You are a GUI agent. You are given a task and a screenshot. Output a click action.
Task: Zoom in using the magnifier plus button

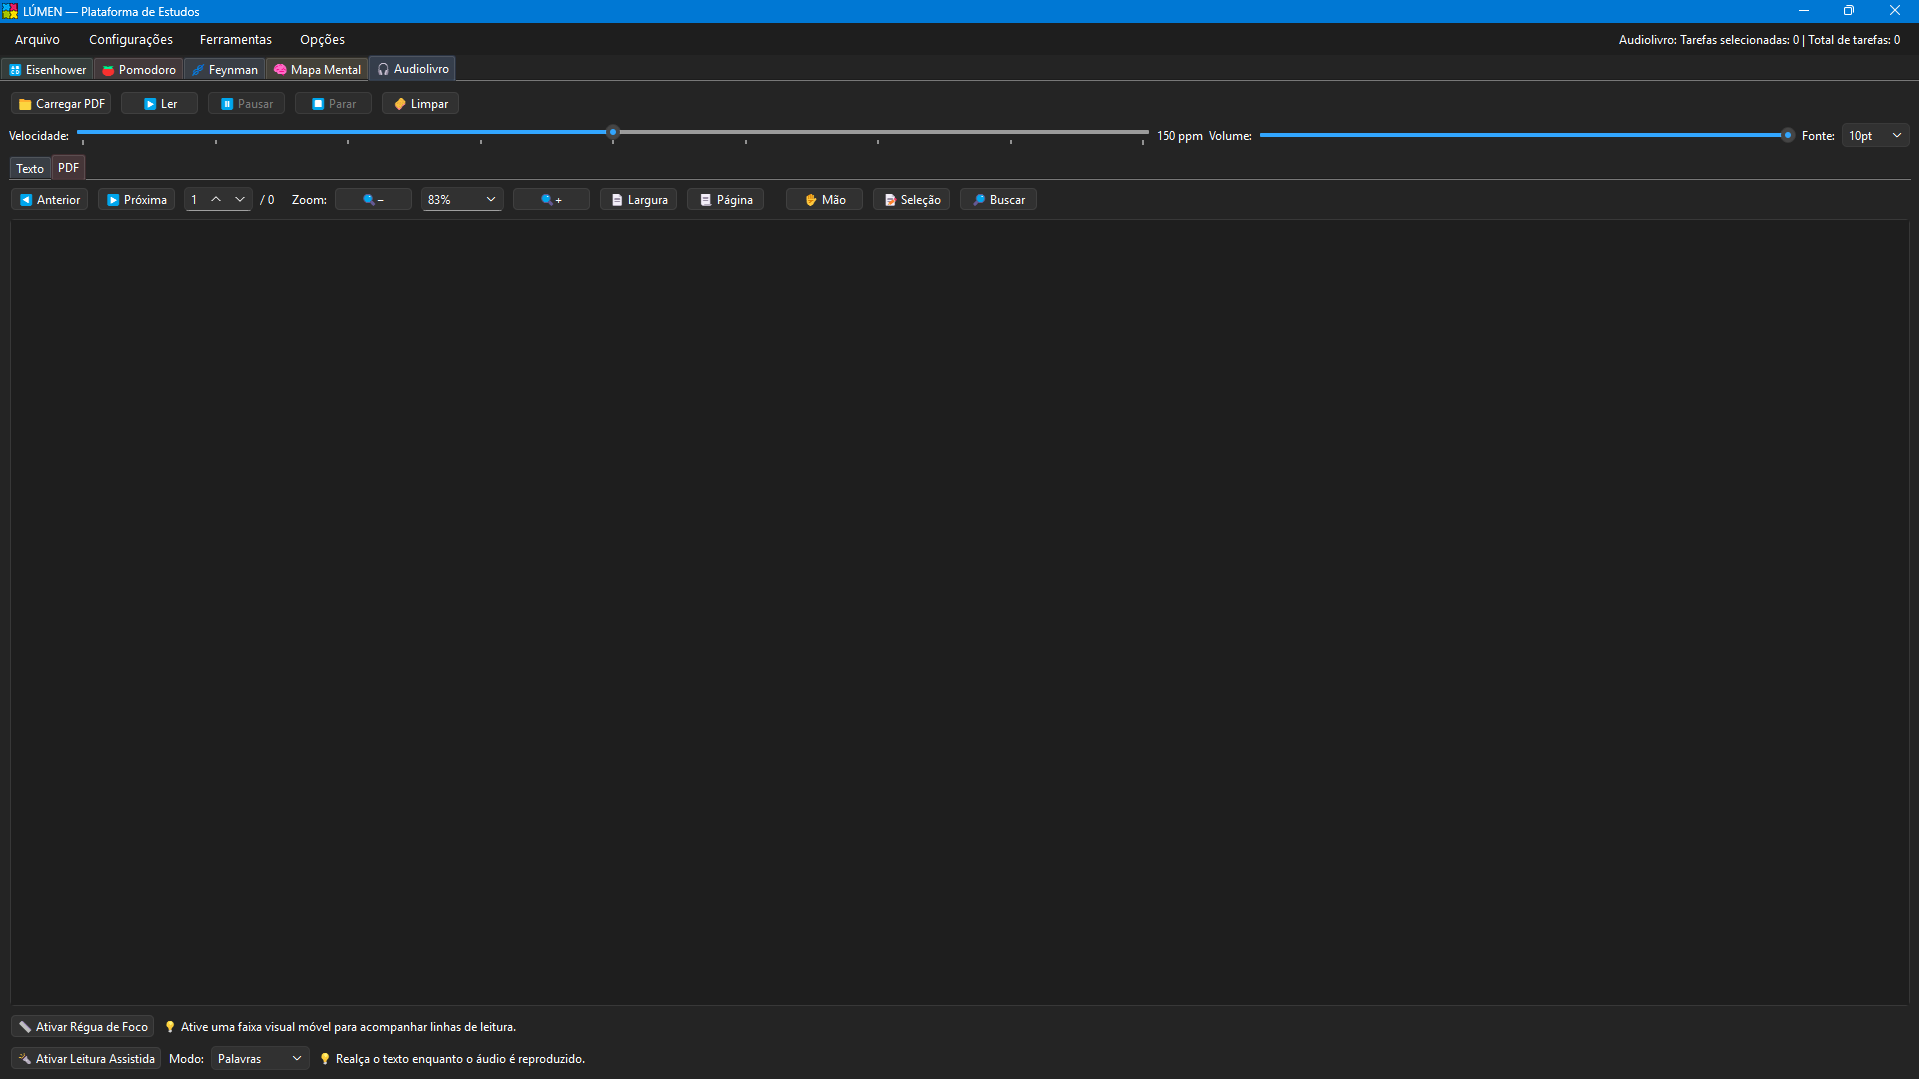point(551,200)
